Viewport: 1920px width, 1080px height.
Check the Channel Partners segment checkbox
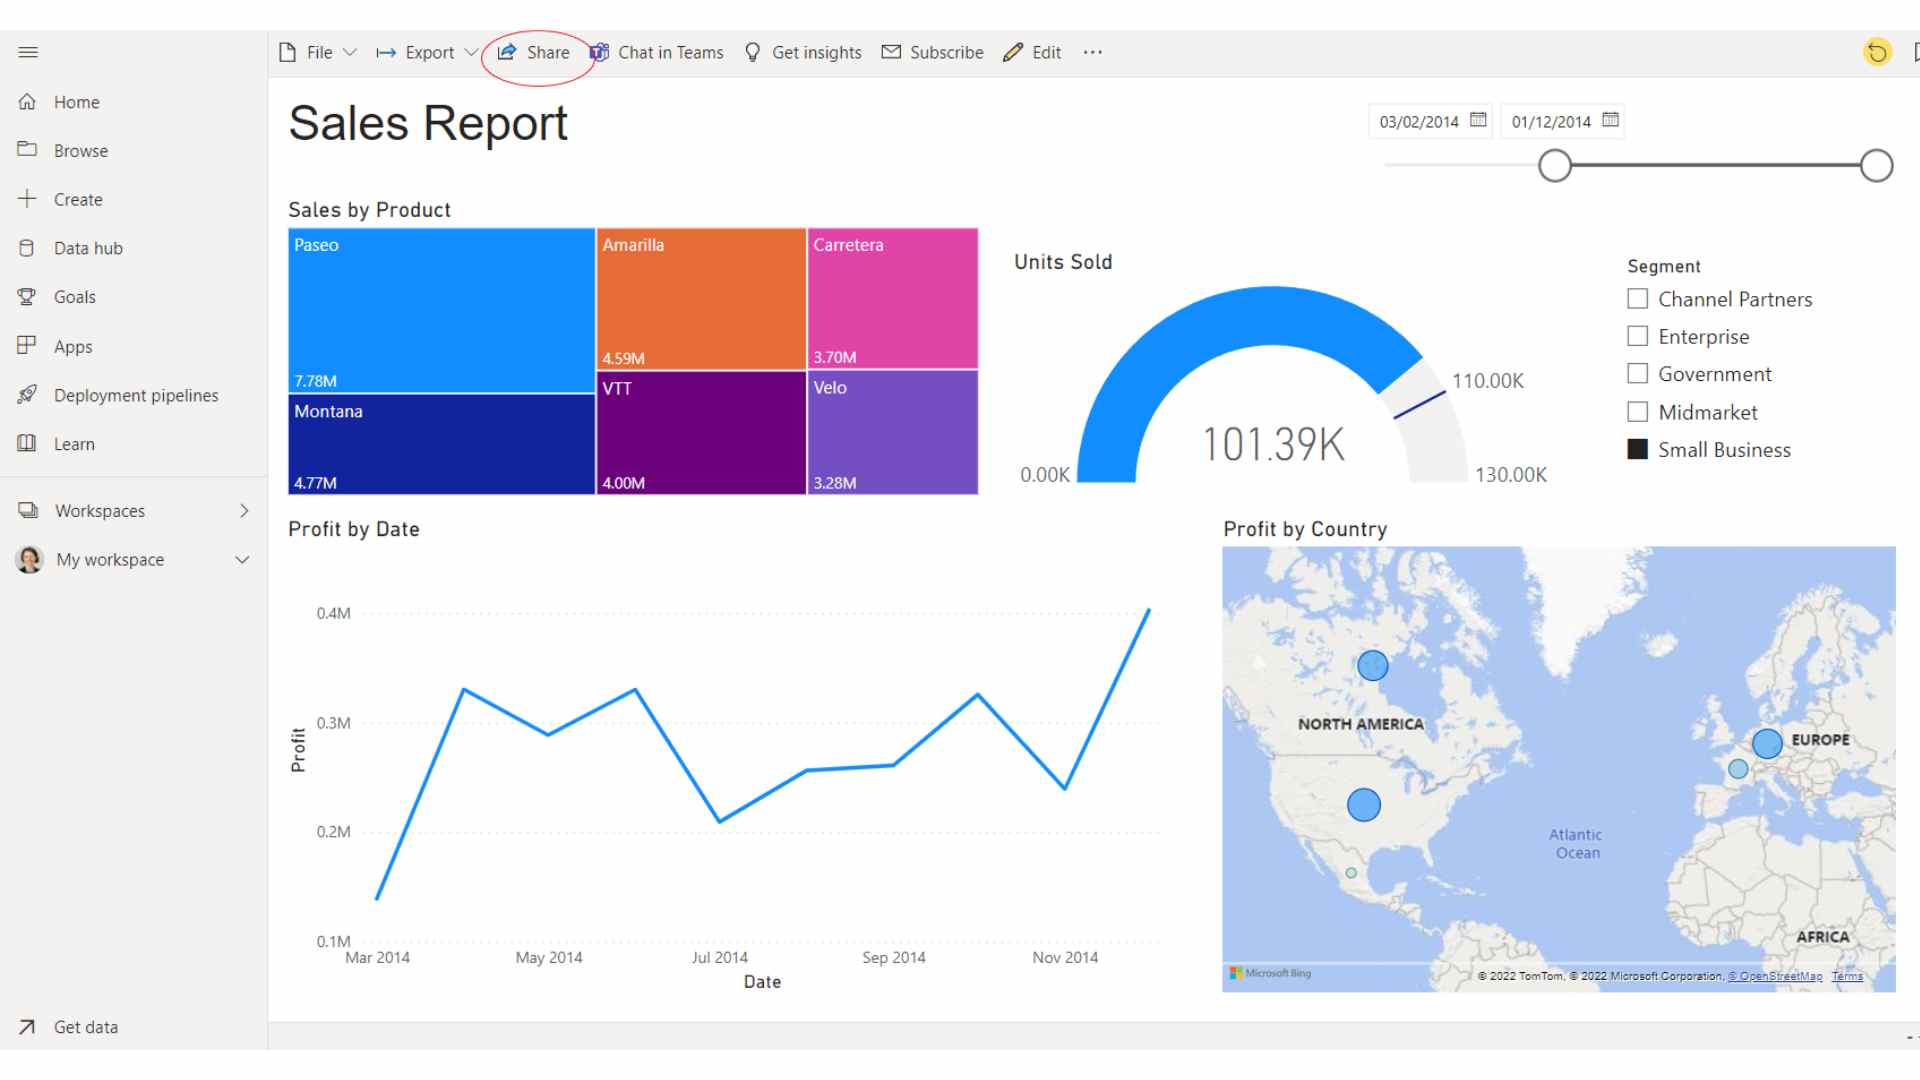(x=1637, y=298)
